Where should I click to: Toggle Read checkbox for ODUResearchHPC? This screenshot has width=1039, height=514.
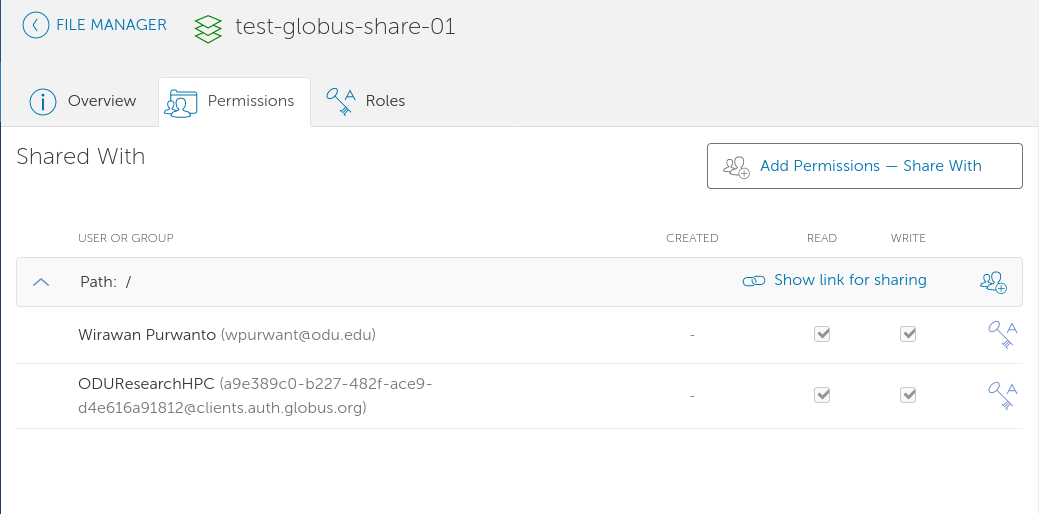tap(822, 396)
